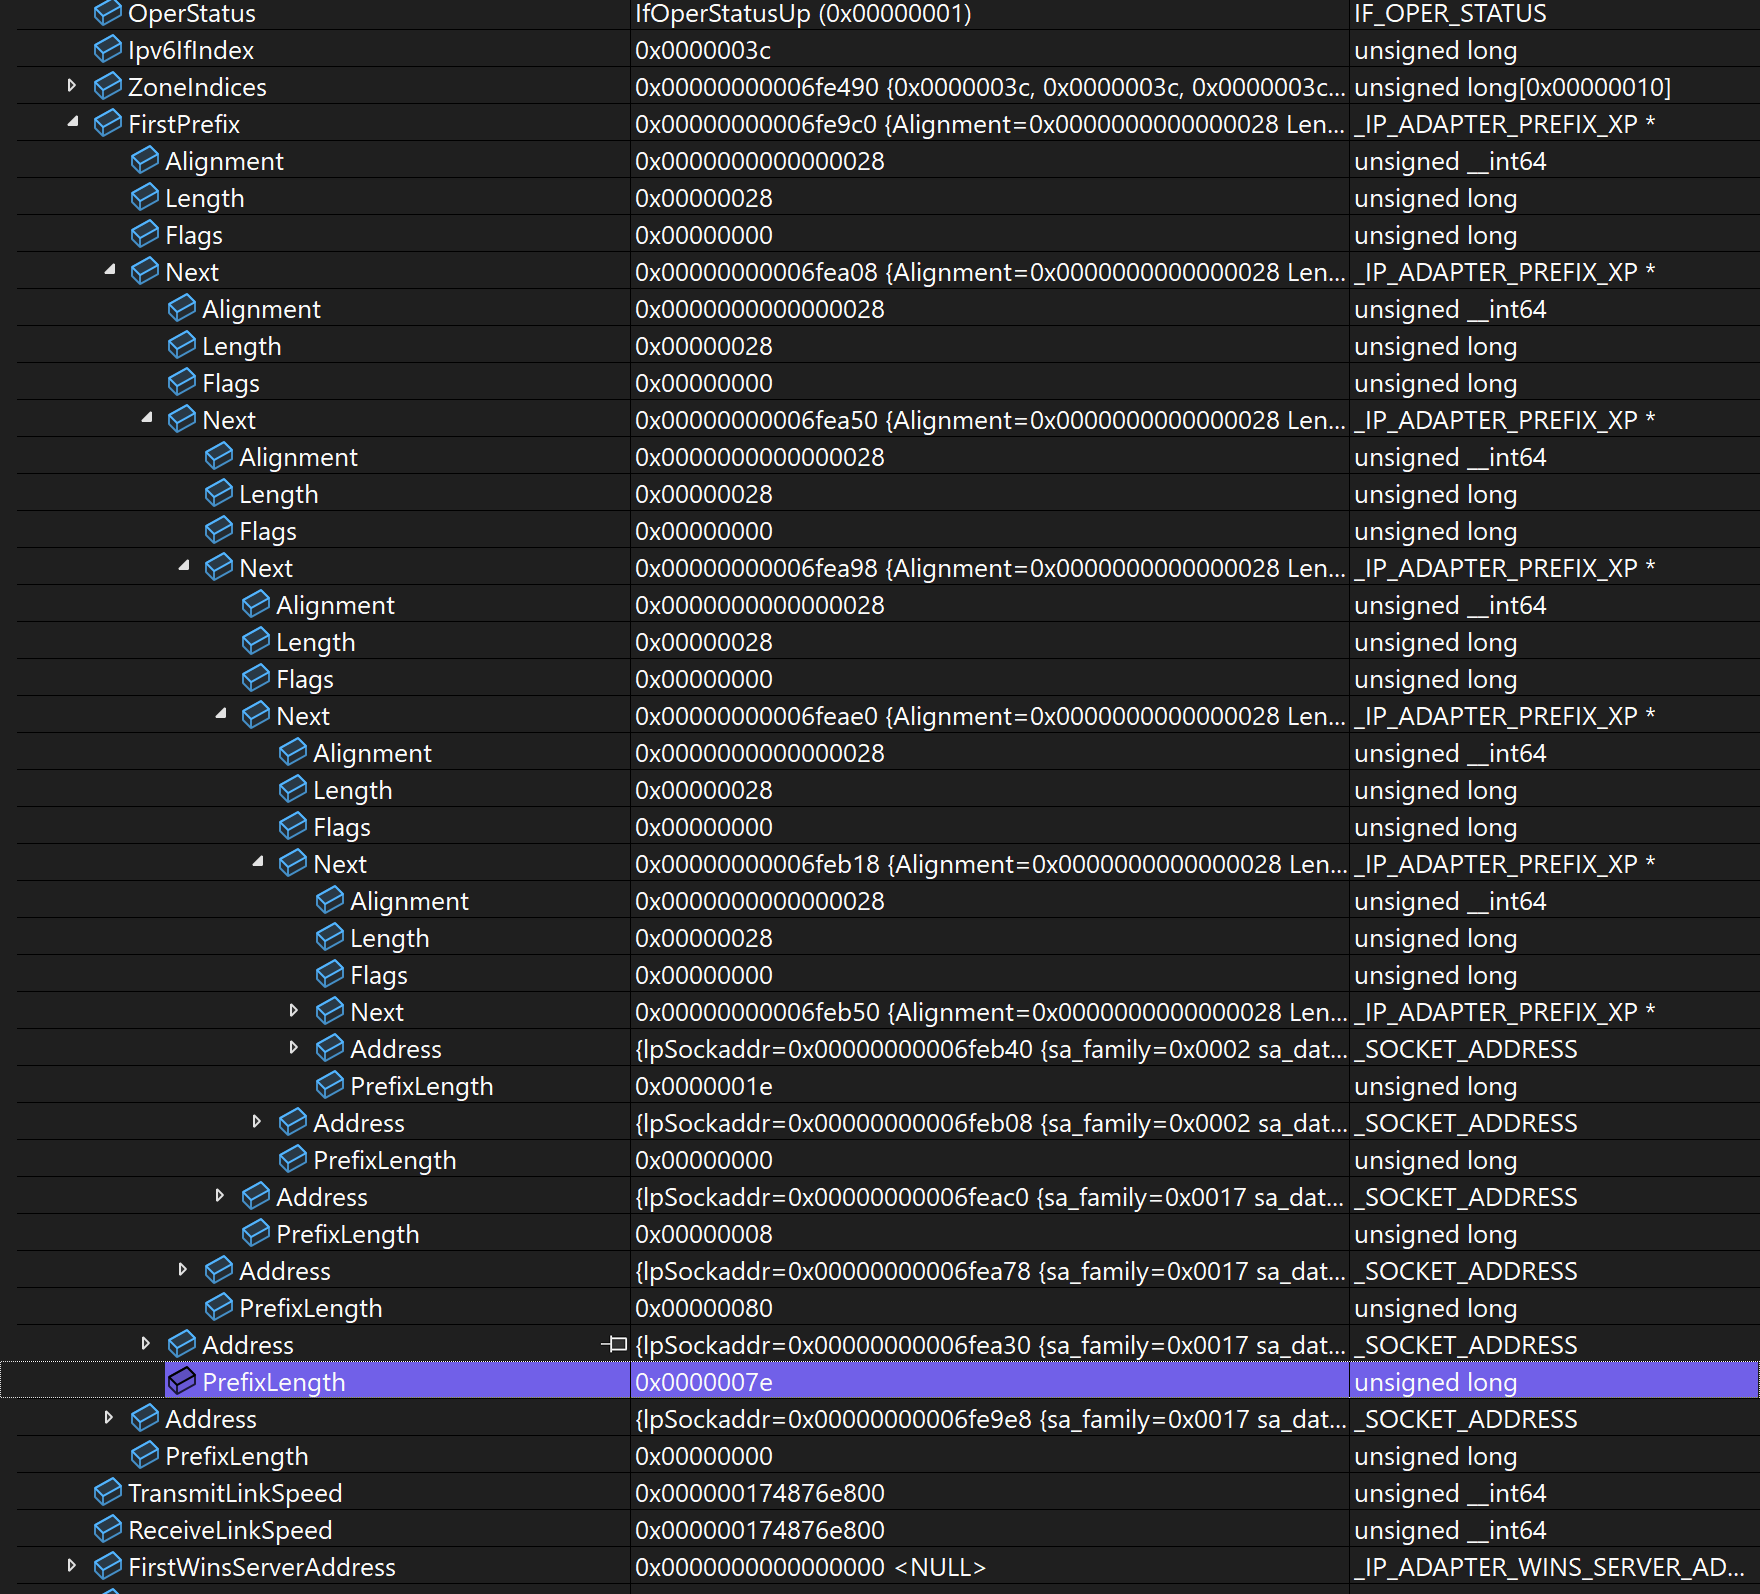The height and width of the screenshot is (1594, 1760).
Task: Click the icon of PrefixLength row valued 0x00000008
Action: 256,1233
